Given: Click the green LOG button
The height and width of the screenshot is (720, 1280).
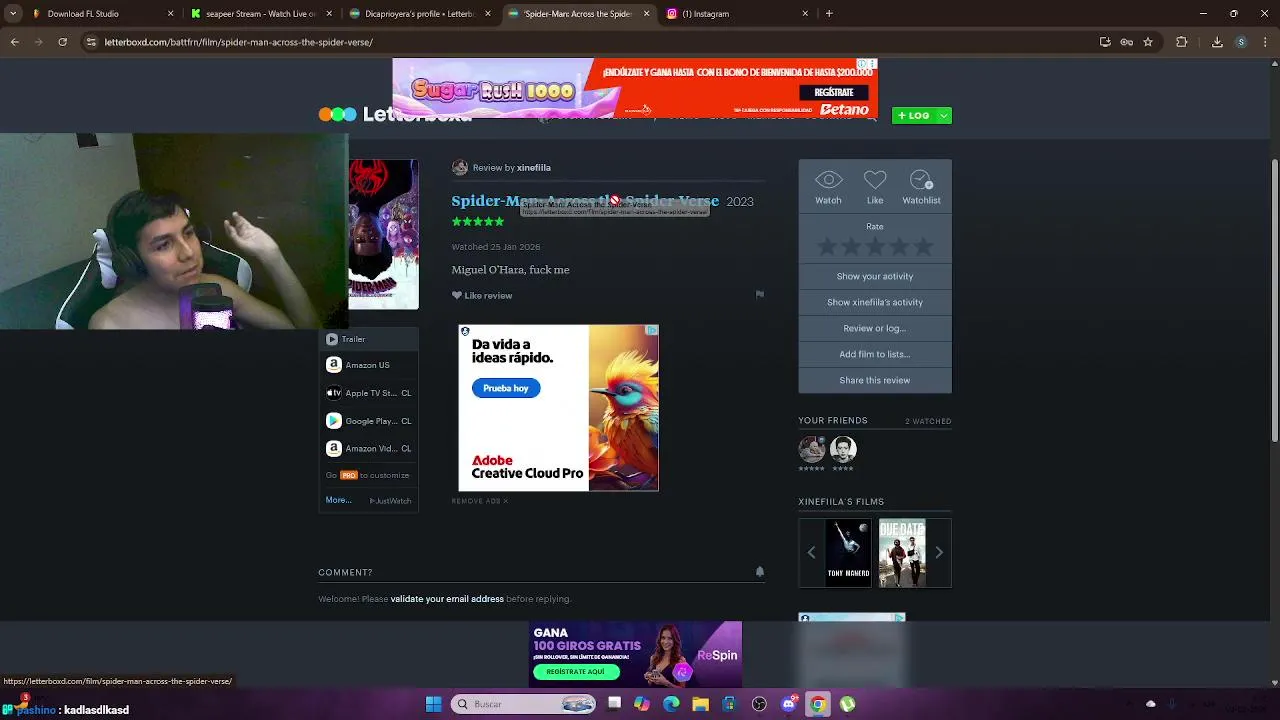Looking at the screenshot, I should click(x=914, y=116).
